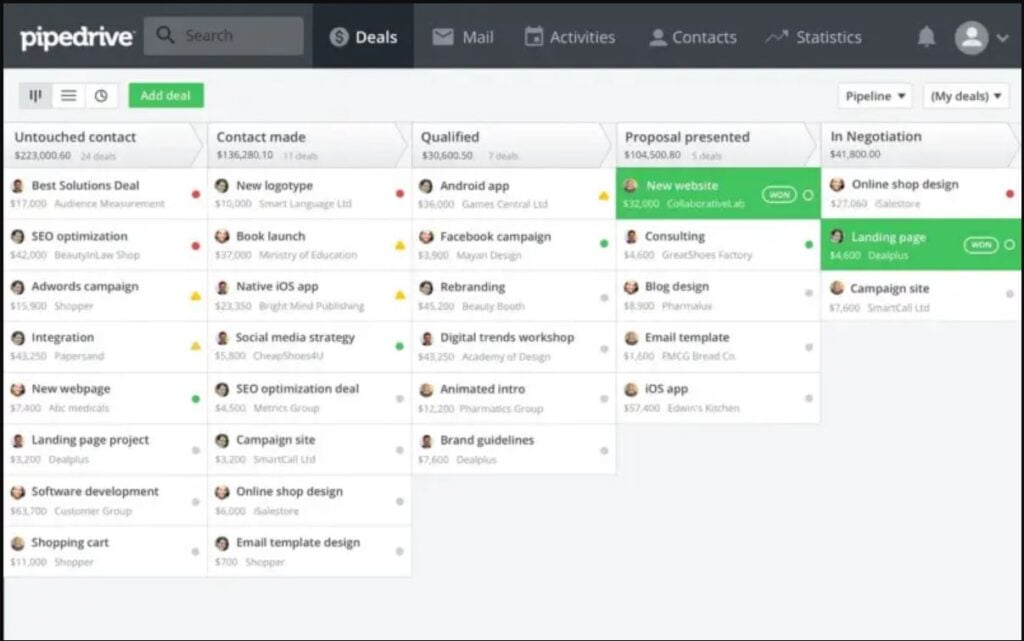Toggle gray activity dot on Animated intro
This screenshot has width=1024, height=641.
[x=604, y=398]
